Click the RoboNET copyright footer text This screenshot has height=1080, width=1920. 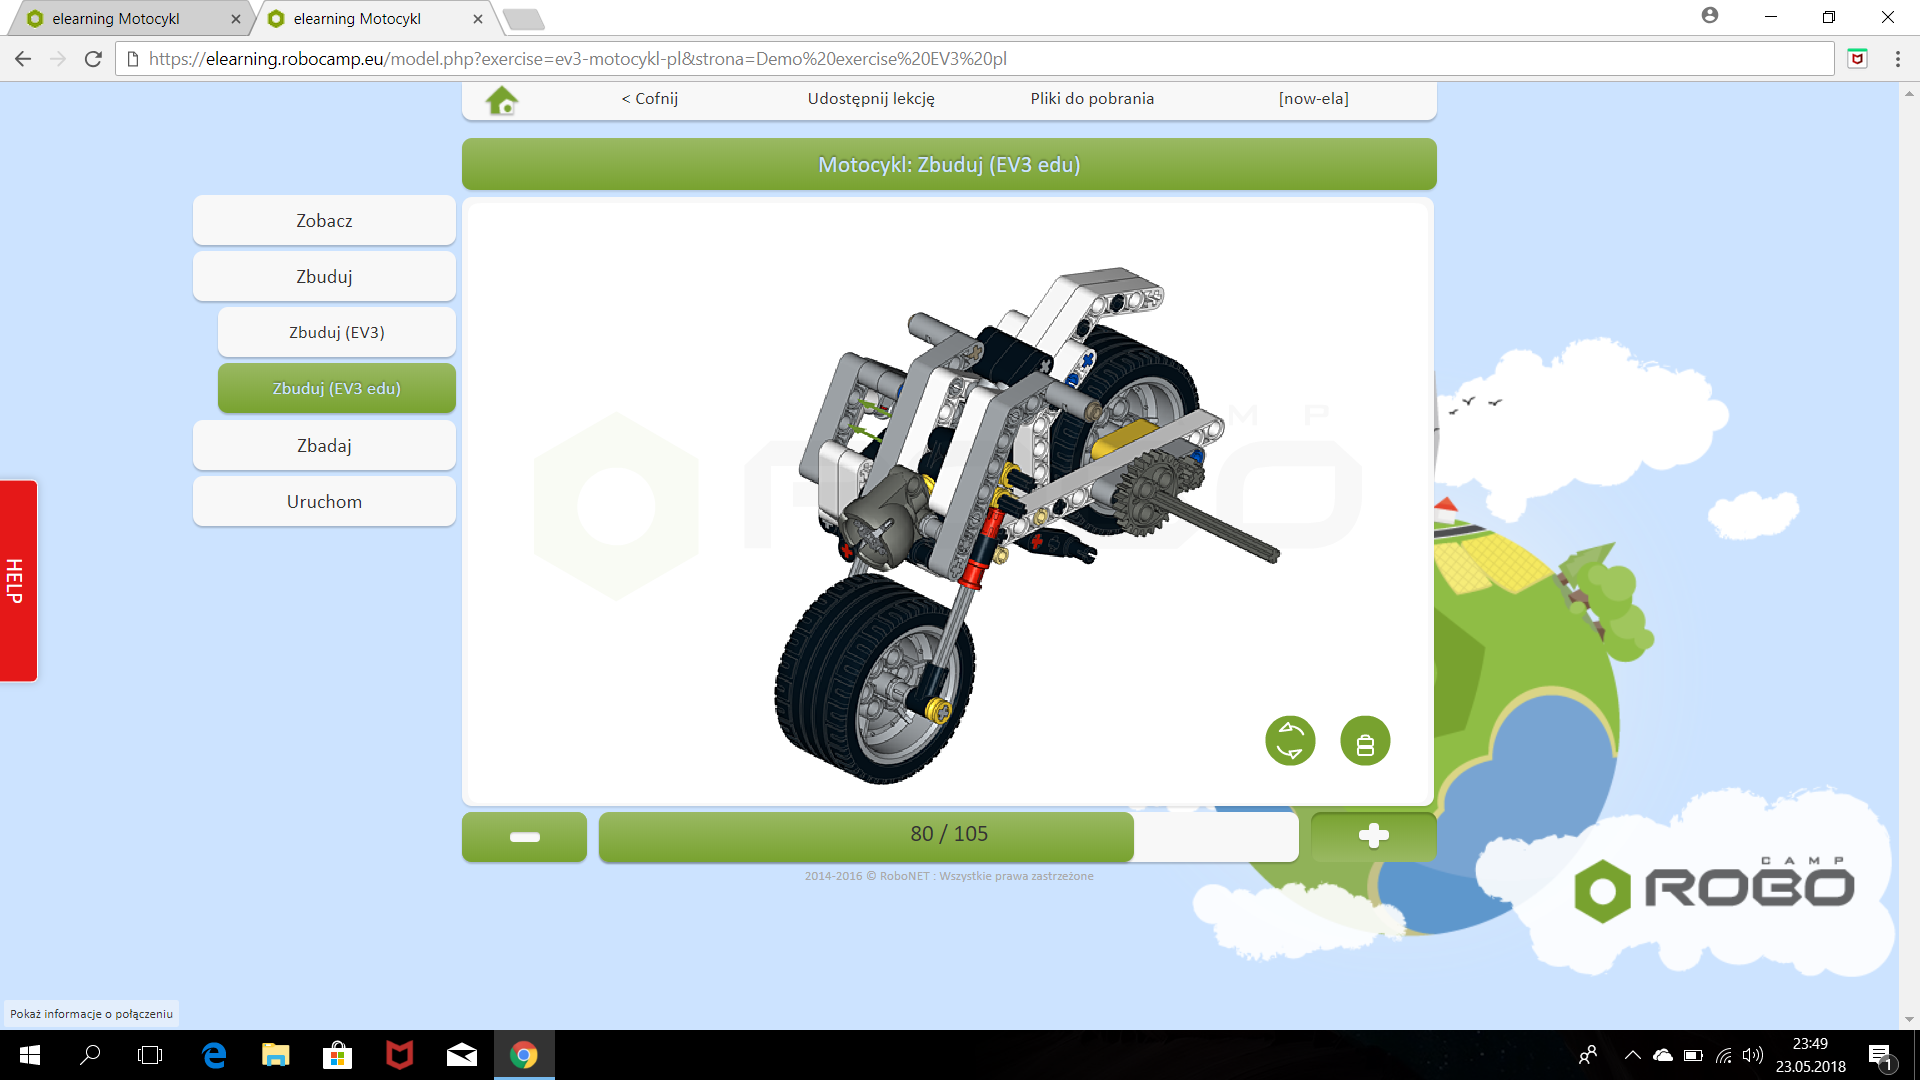pyautogui.click(x=949, y=876)
